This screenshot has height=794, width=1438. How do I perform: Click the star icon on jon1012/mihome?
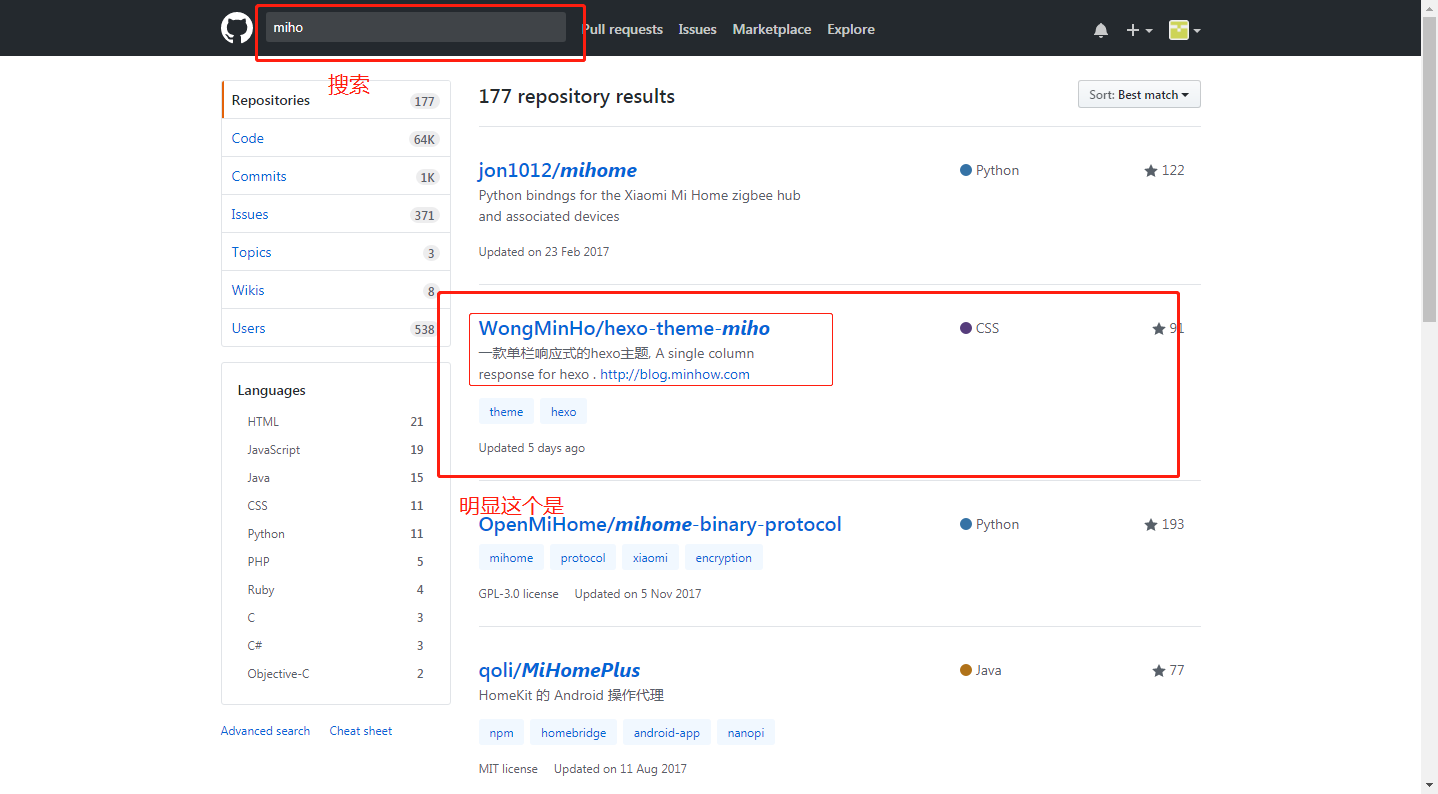coord(1151,171)
